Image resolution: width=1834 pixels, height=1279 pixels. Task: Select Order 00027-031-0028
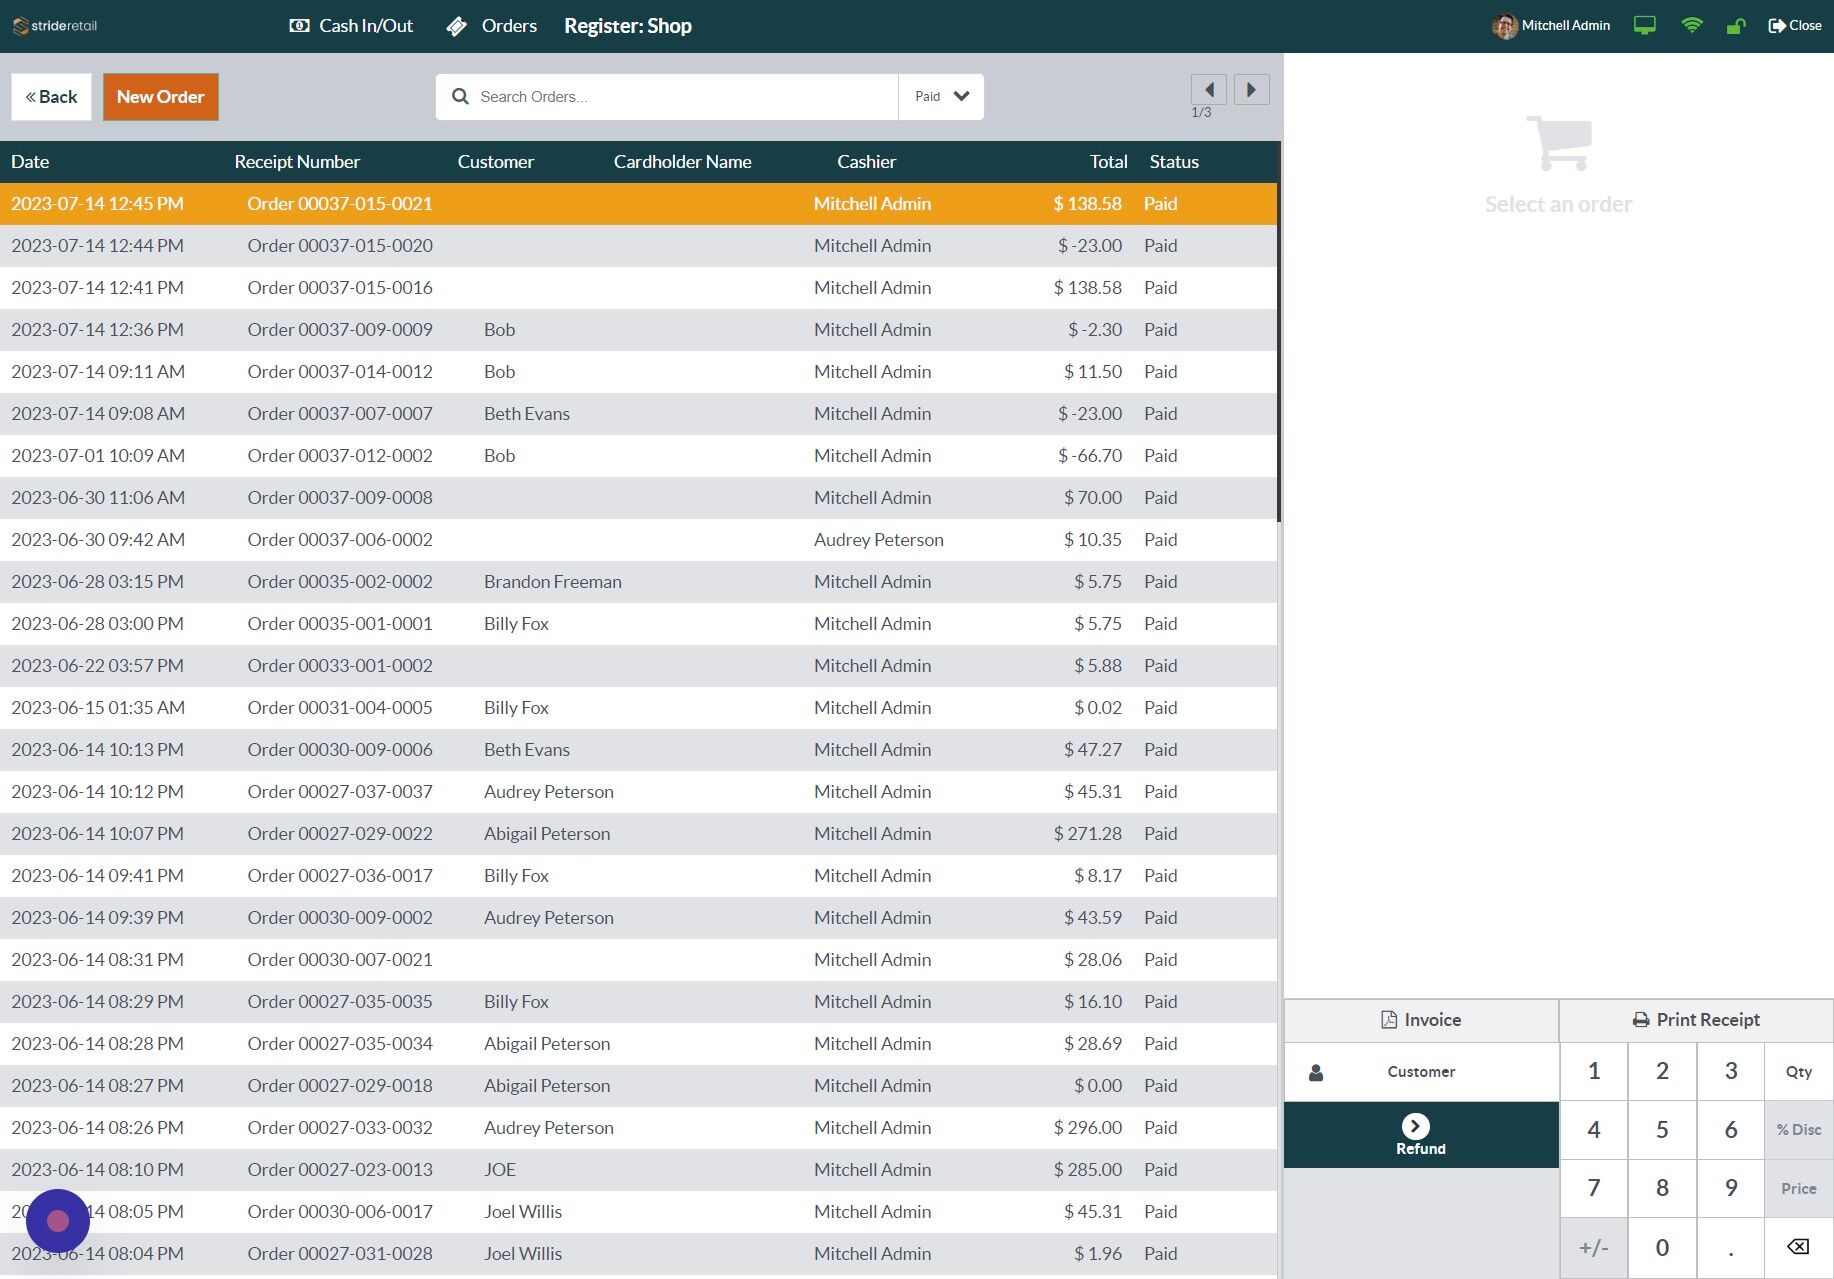pyautogui.click(x=638, y=1254)
